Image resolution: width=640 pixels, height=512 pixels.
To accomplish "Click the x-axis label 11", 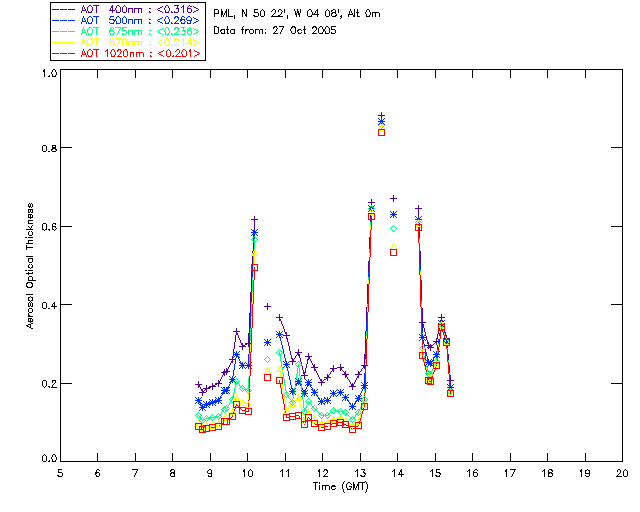I will pos(285,473).
